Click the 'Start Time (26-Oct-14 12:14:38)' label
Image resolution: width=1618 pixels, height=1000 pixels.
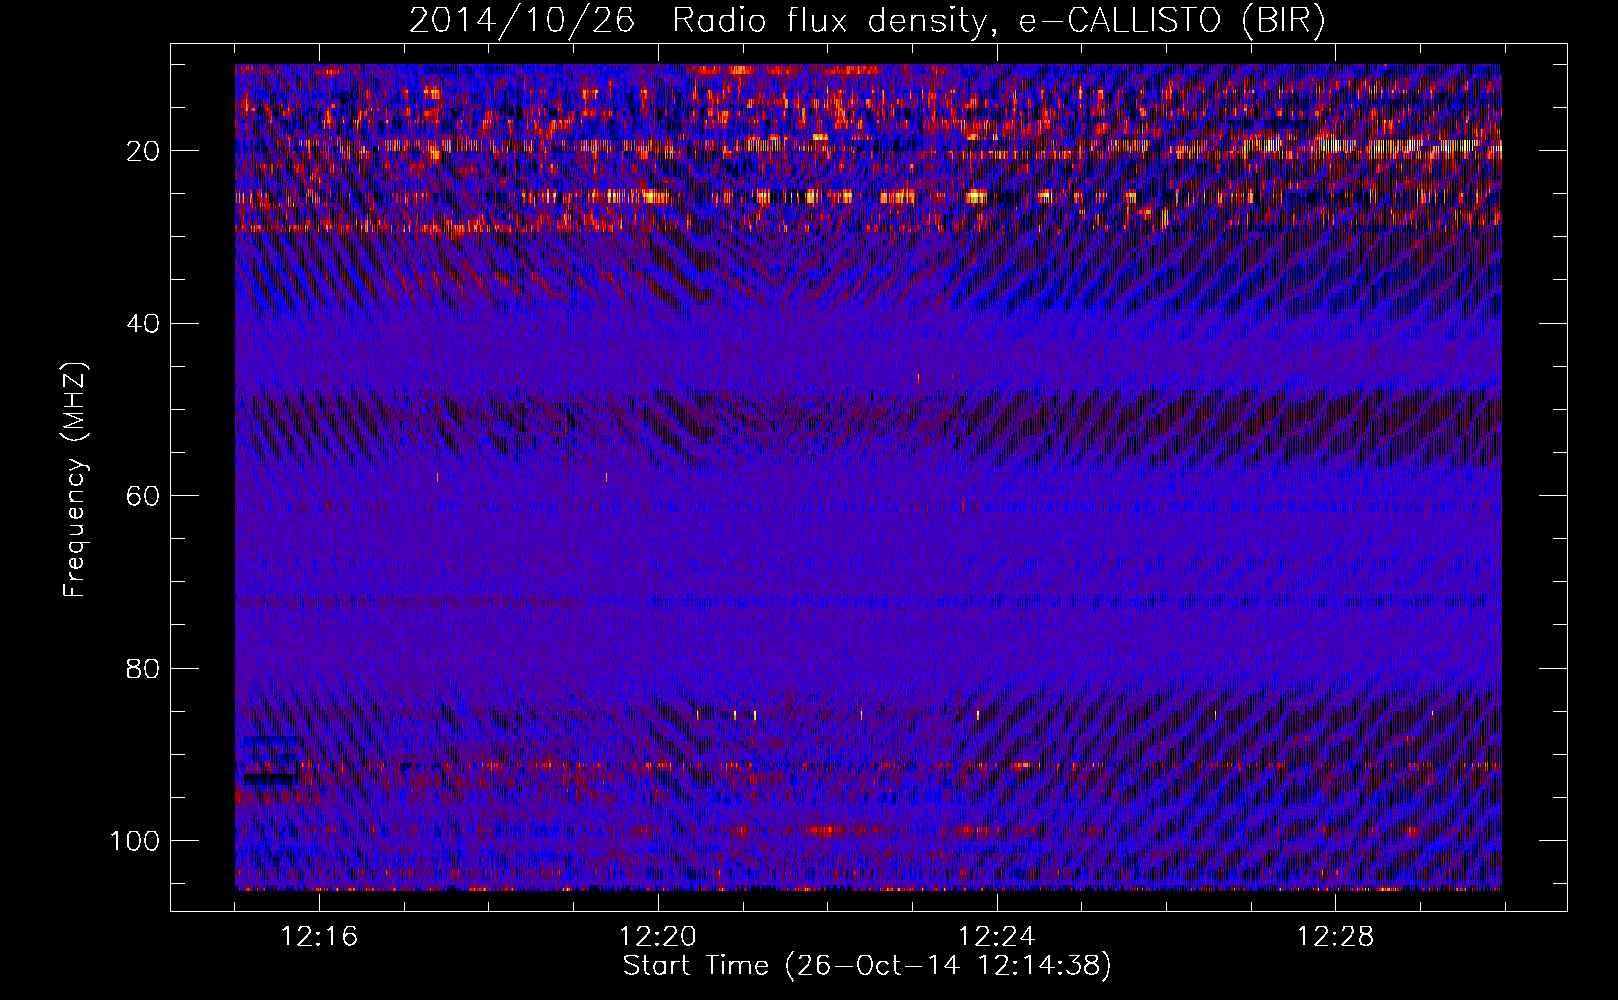[x=867, y=966]
